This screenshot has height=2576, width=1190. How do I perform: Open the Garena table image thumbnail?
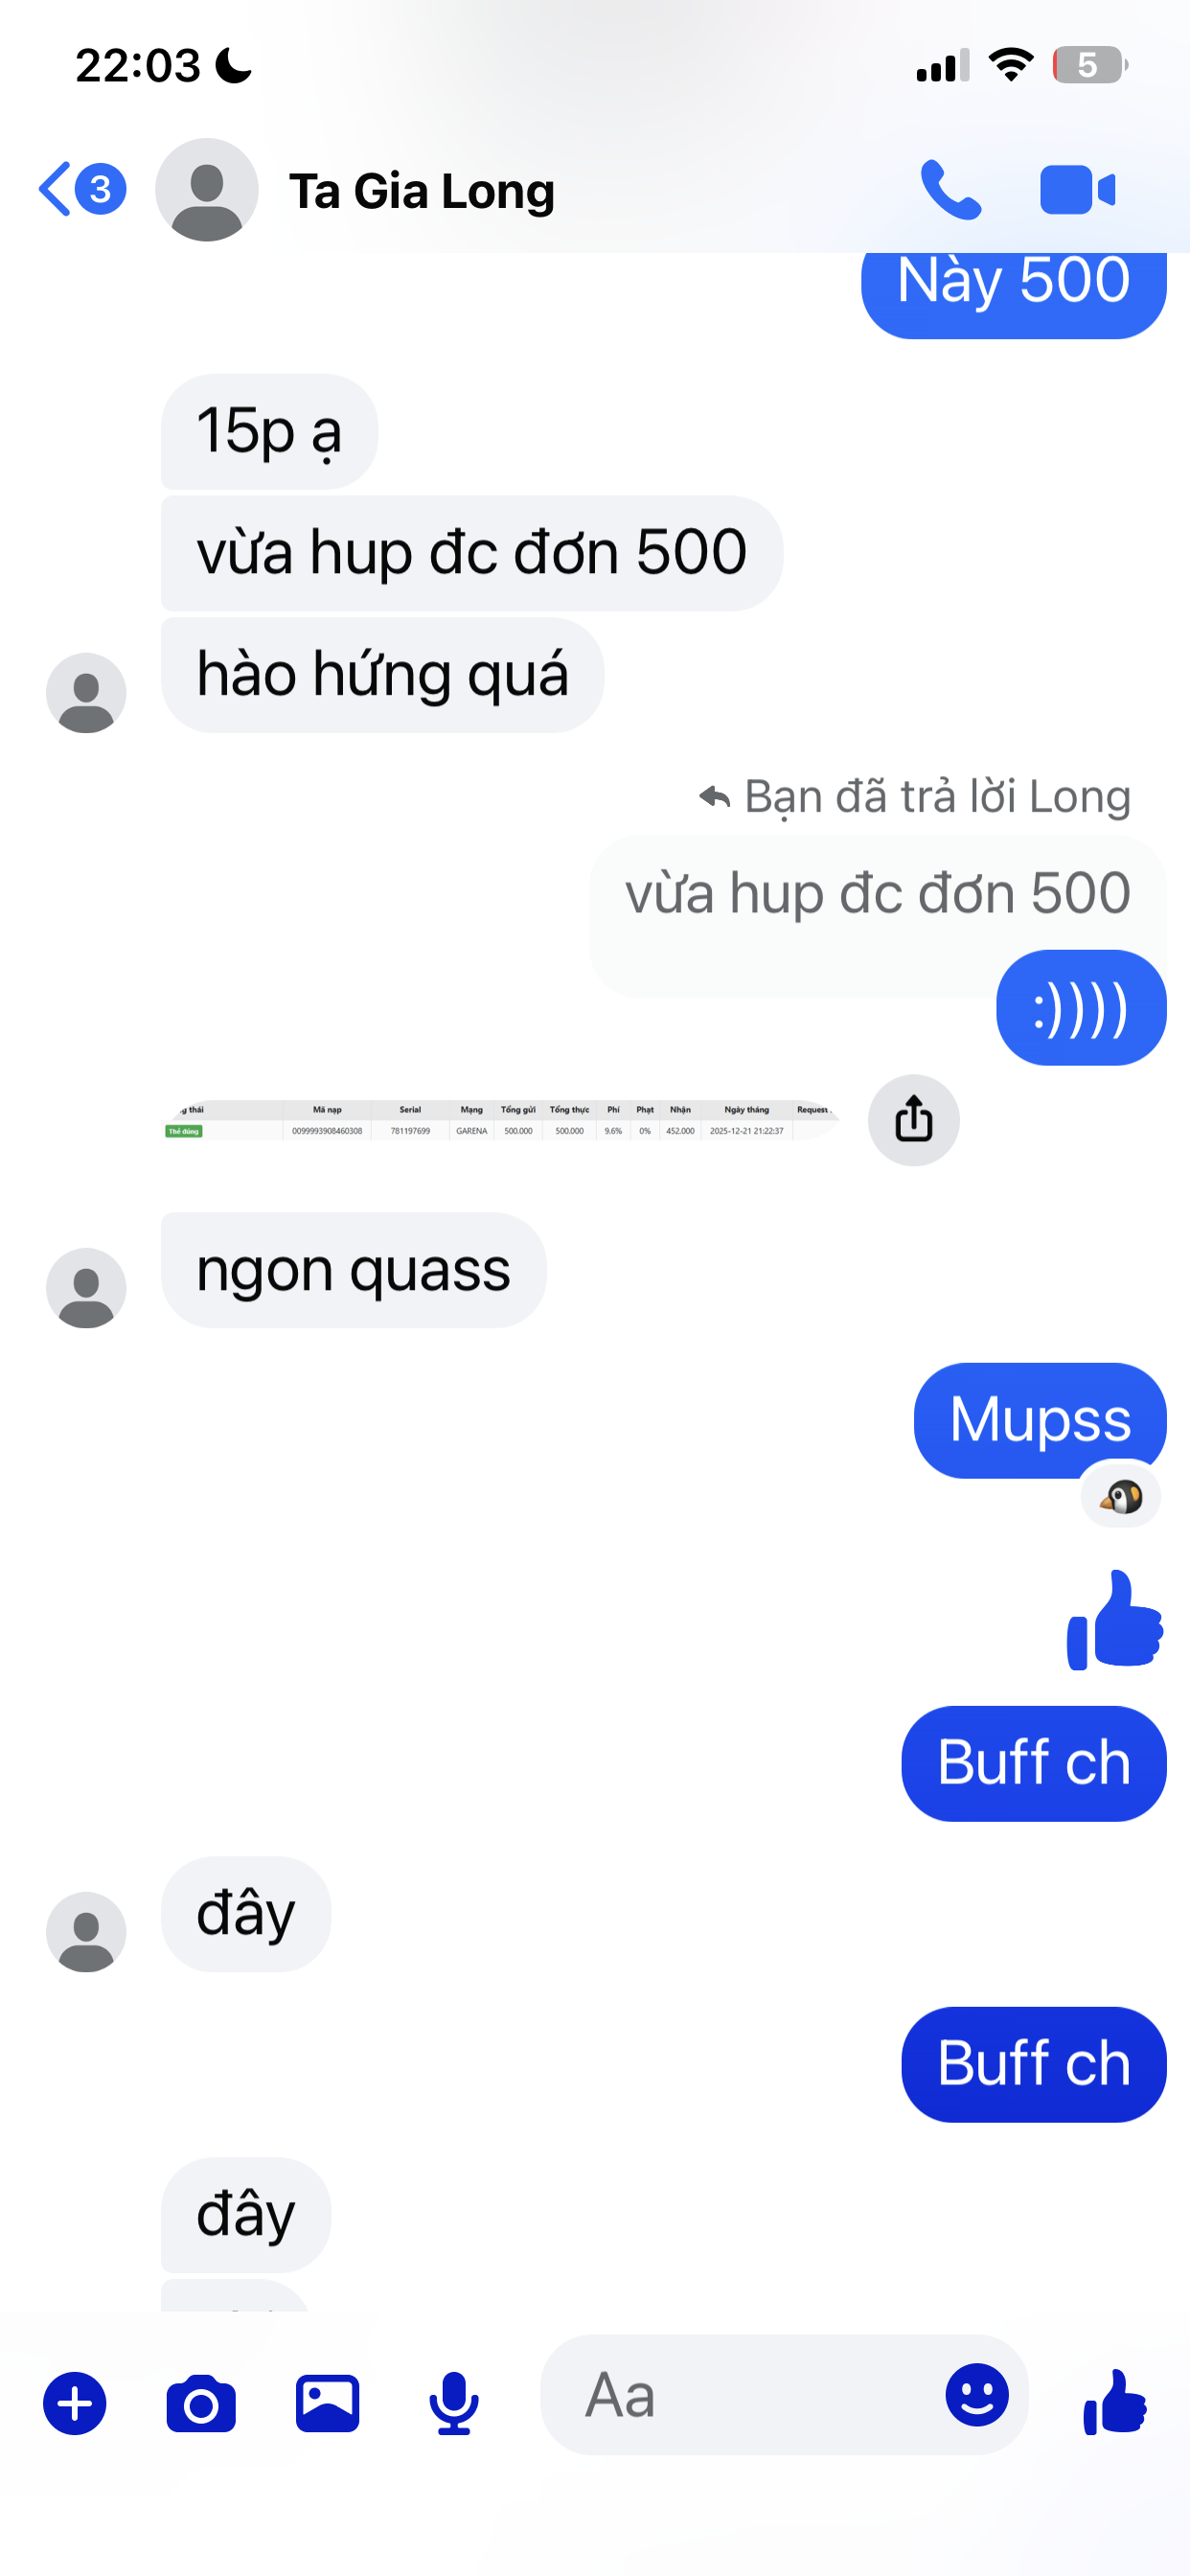500,1120
